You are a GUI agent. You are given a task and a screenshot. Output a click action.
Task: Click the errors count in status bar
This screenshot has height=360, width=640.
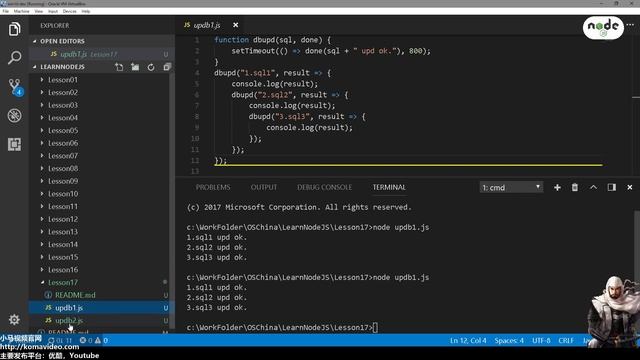coord(86,340)
